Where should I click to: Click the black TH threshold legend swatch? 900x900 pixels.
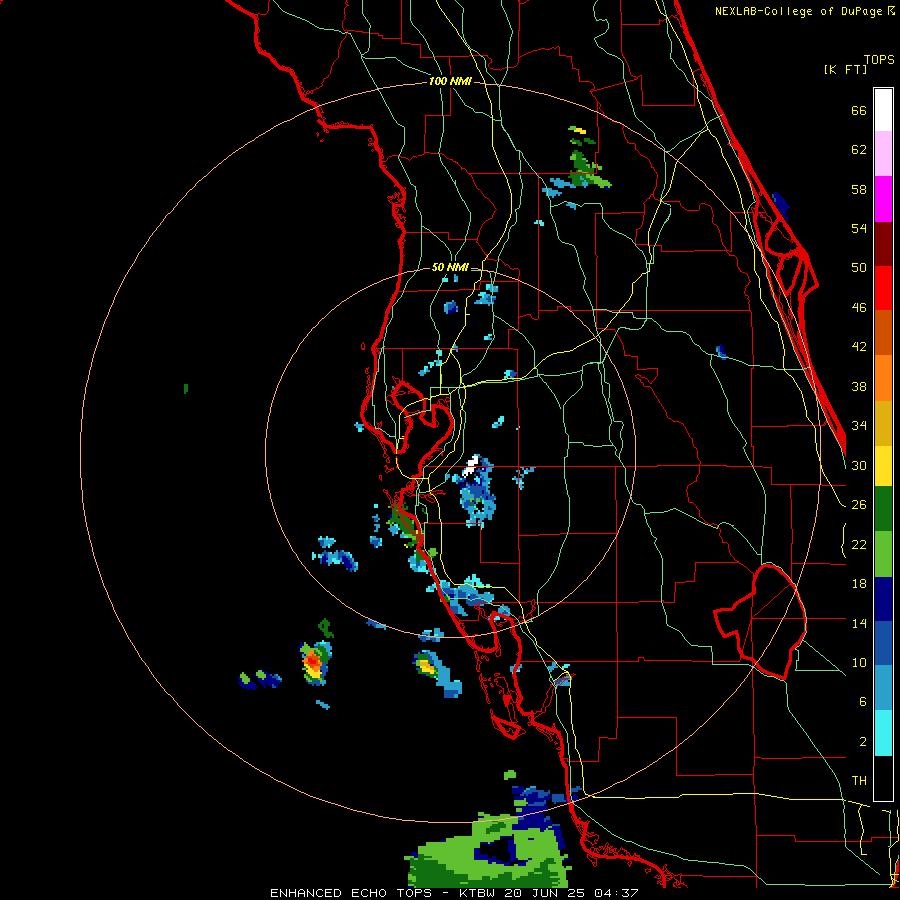[883, 778]
